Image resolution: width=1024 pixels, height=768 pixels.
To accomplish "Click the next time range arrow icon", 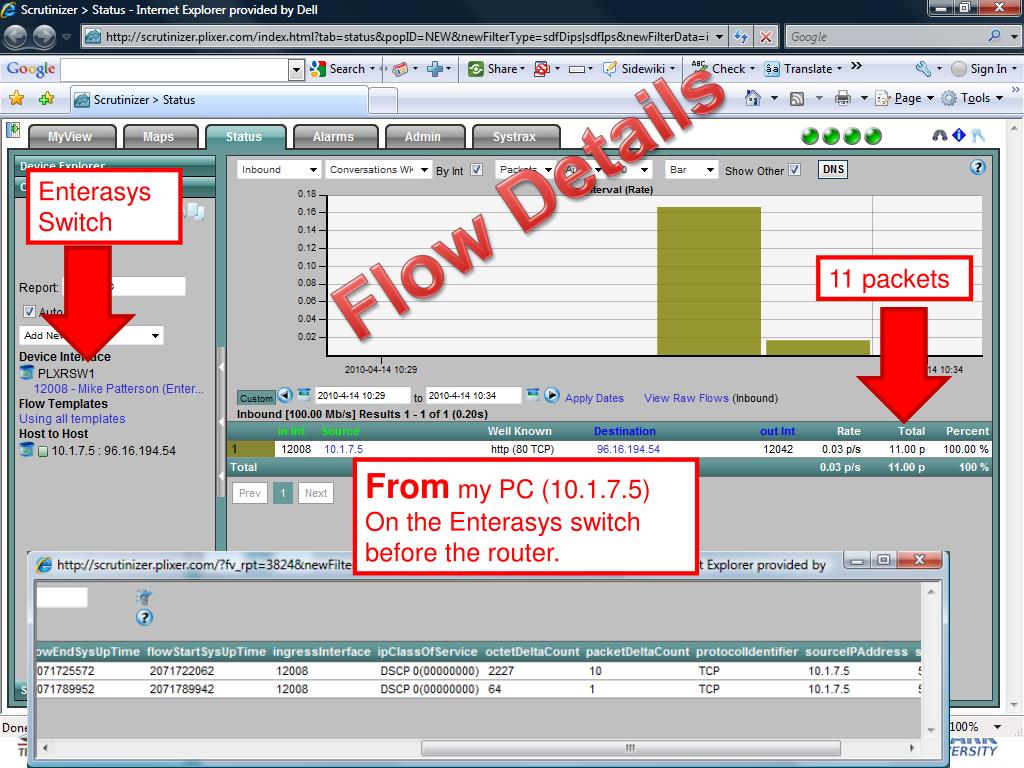I will coord(552,395).
